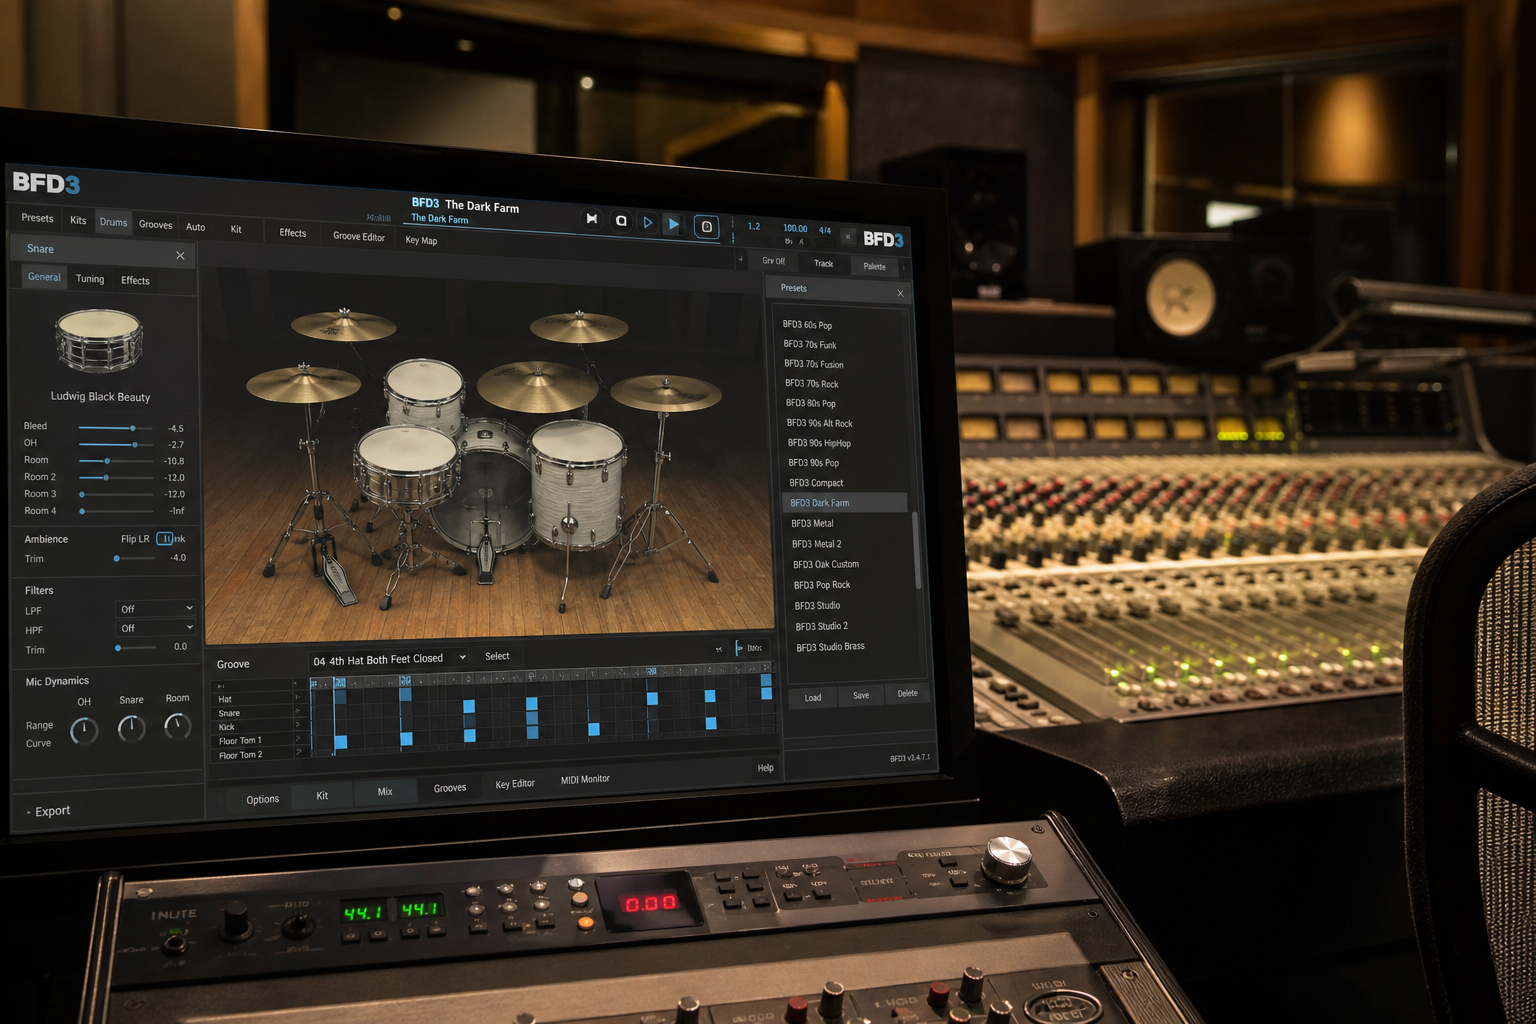Click the Snare Mic Dynamics knob
Viewport: 1536px width, 1024px height.
(x=131, y=728)
